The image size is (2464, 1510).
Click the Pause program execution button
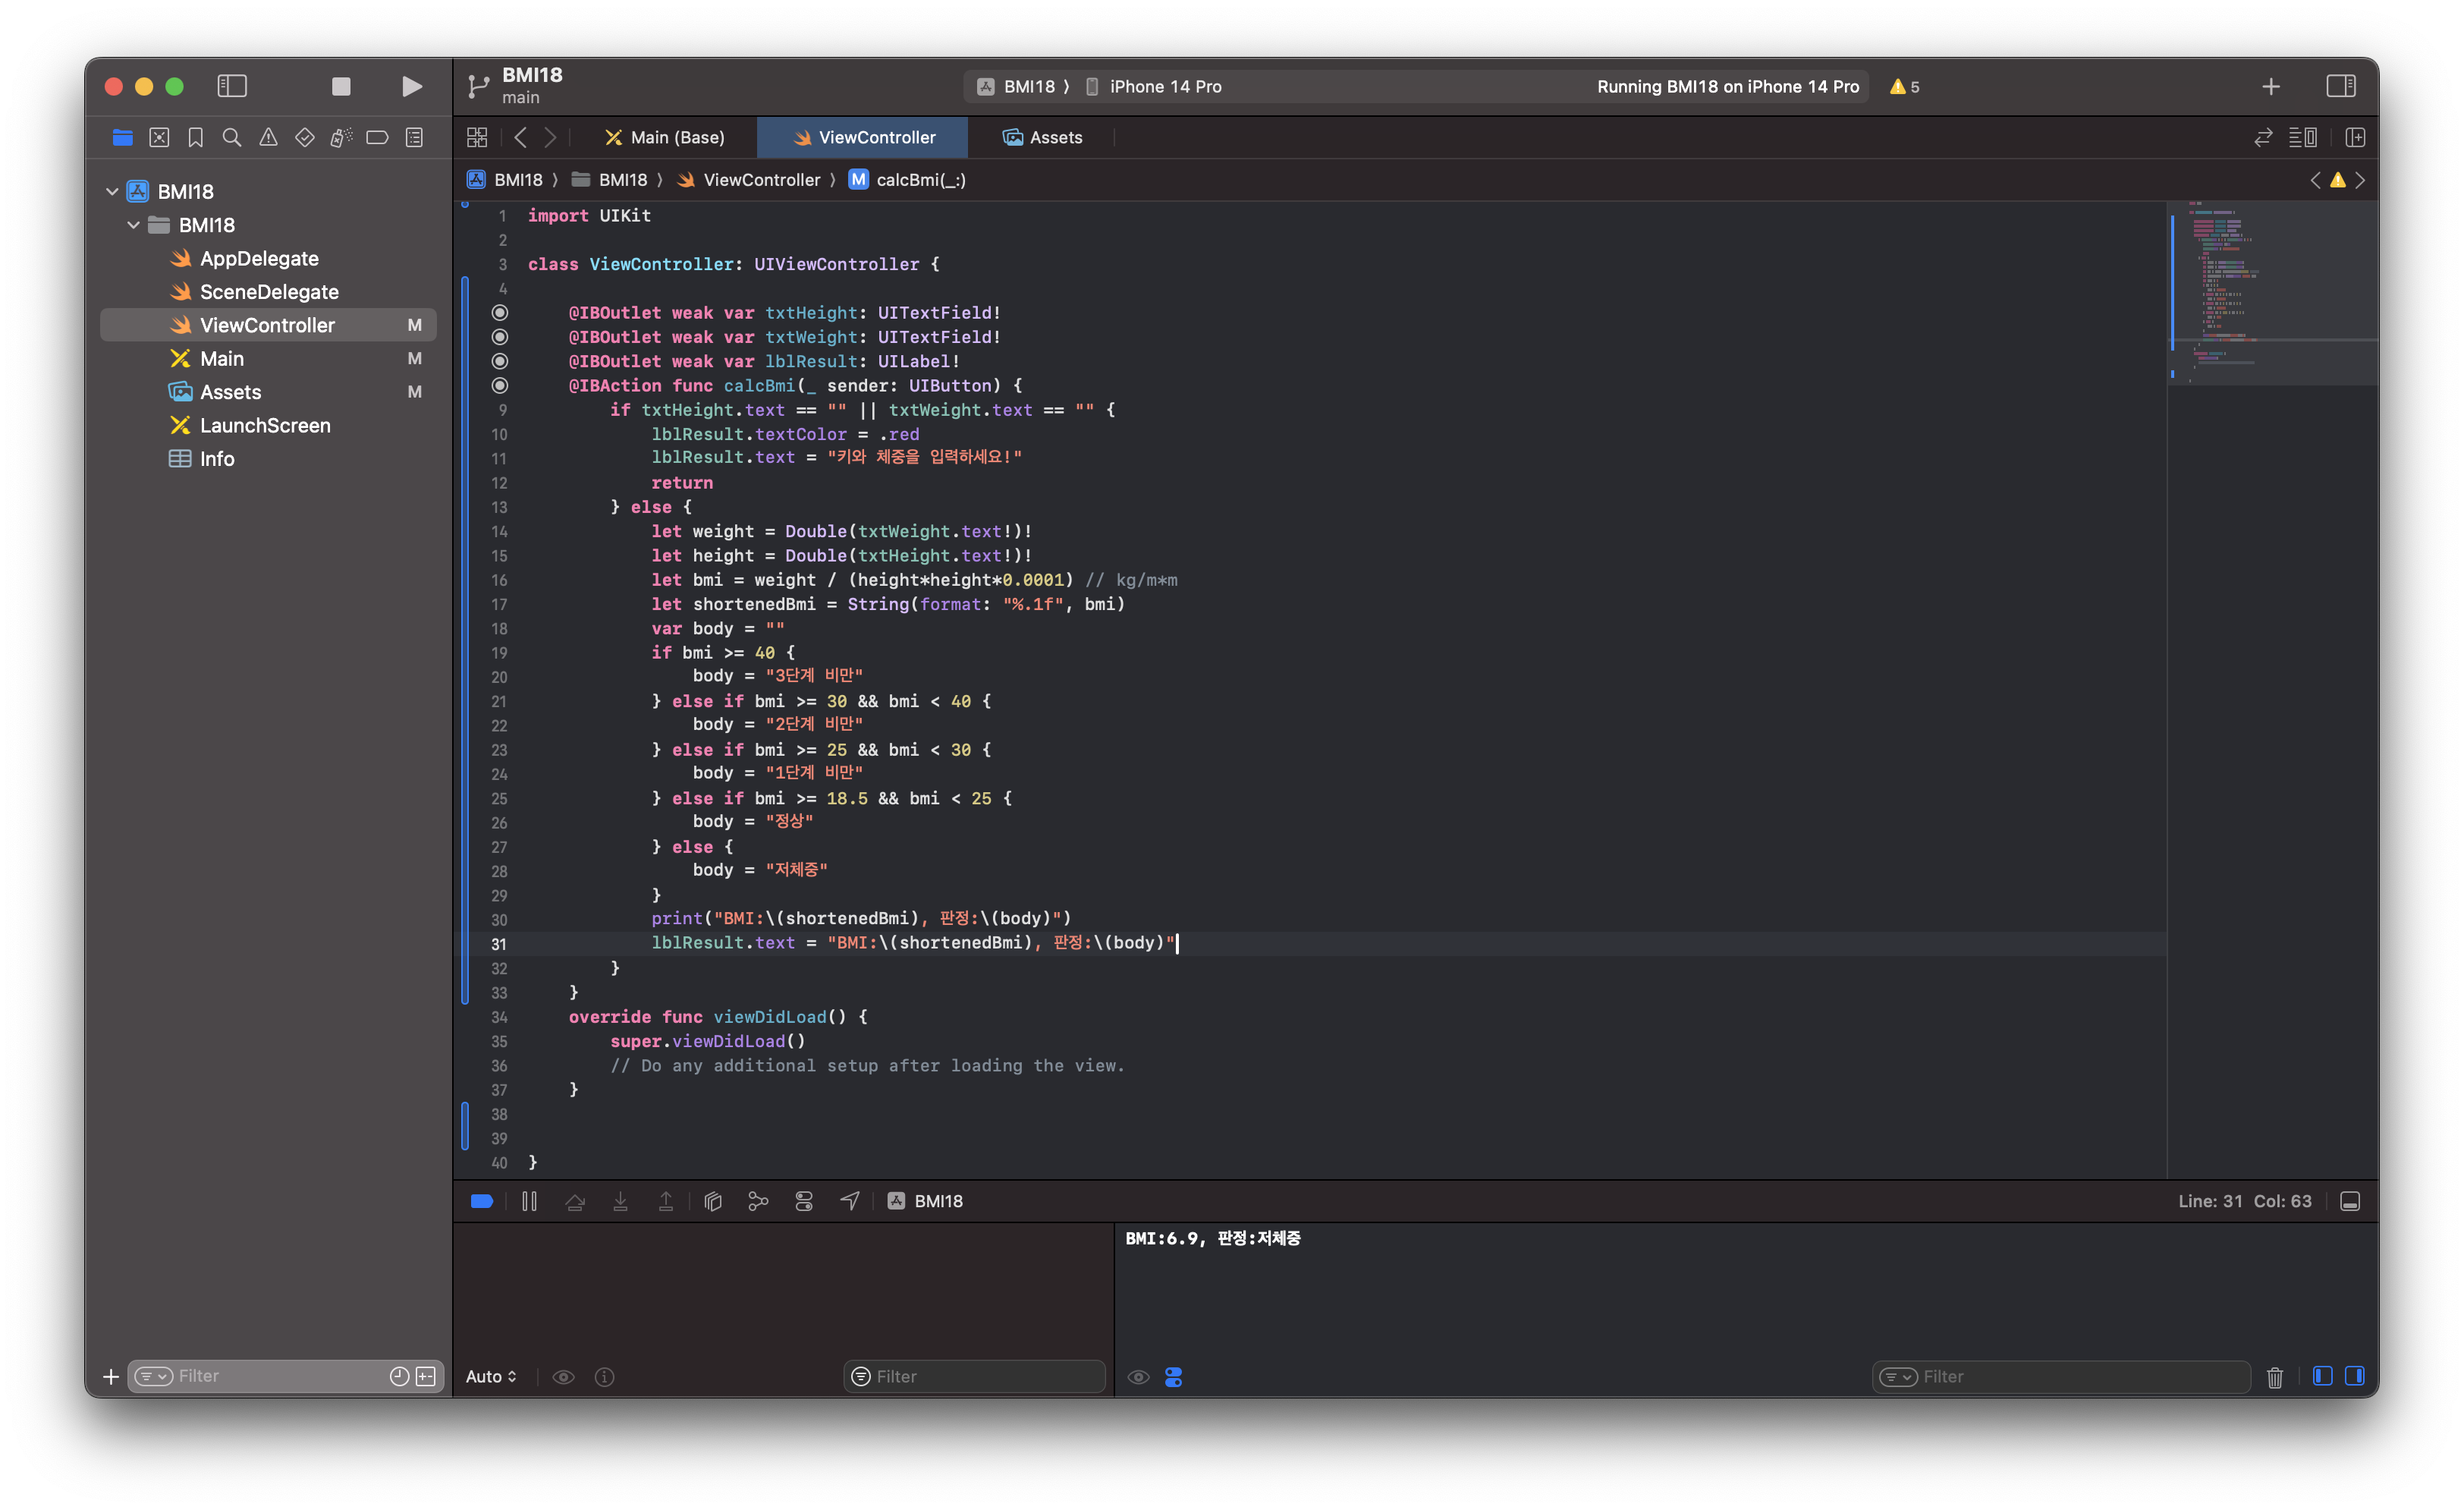pyautogui.click(x=529, y=1201)
